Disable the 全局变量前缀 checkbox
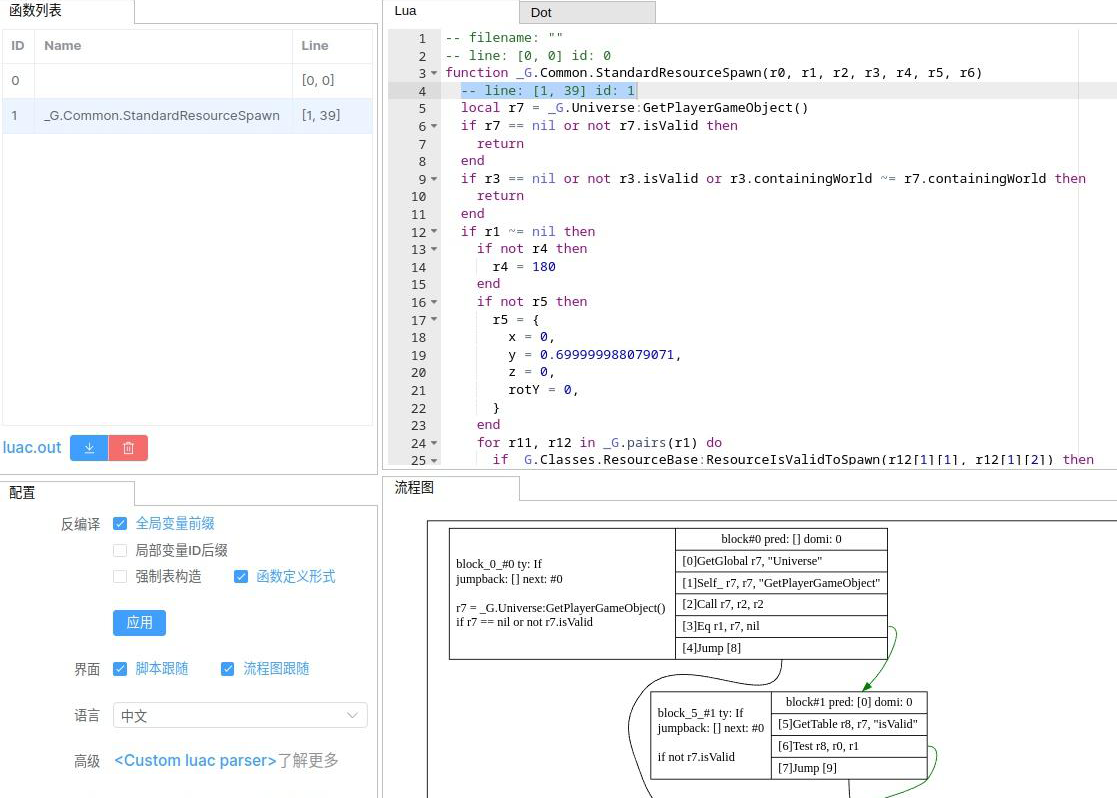This screenshot has height=798, width=1117. (x=120, y=523)
